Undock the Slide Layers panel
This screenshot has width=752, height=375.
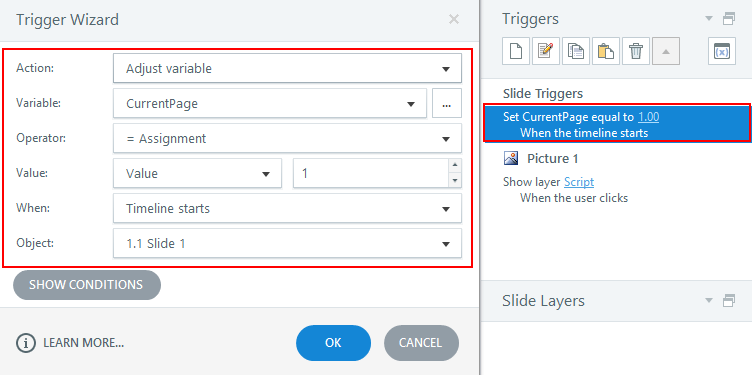[x=728, y=301]
